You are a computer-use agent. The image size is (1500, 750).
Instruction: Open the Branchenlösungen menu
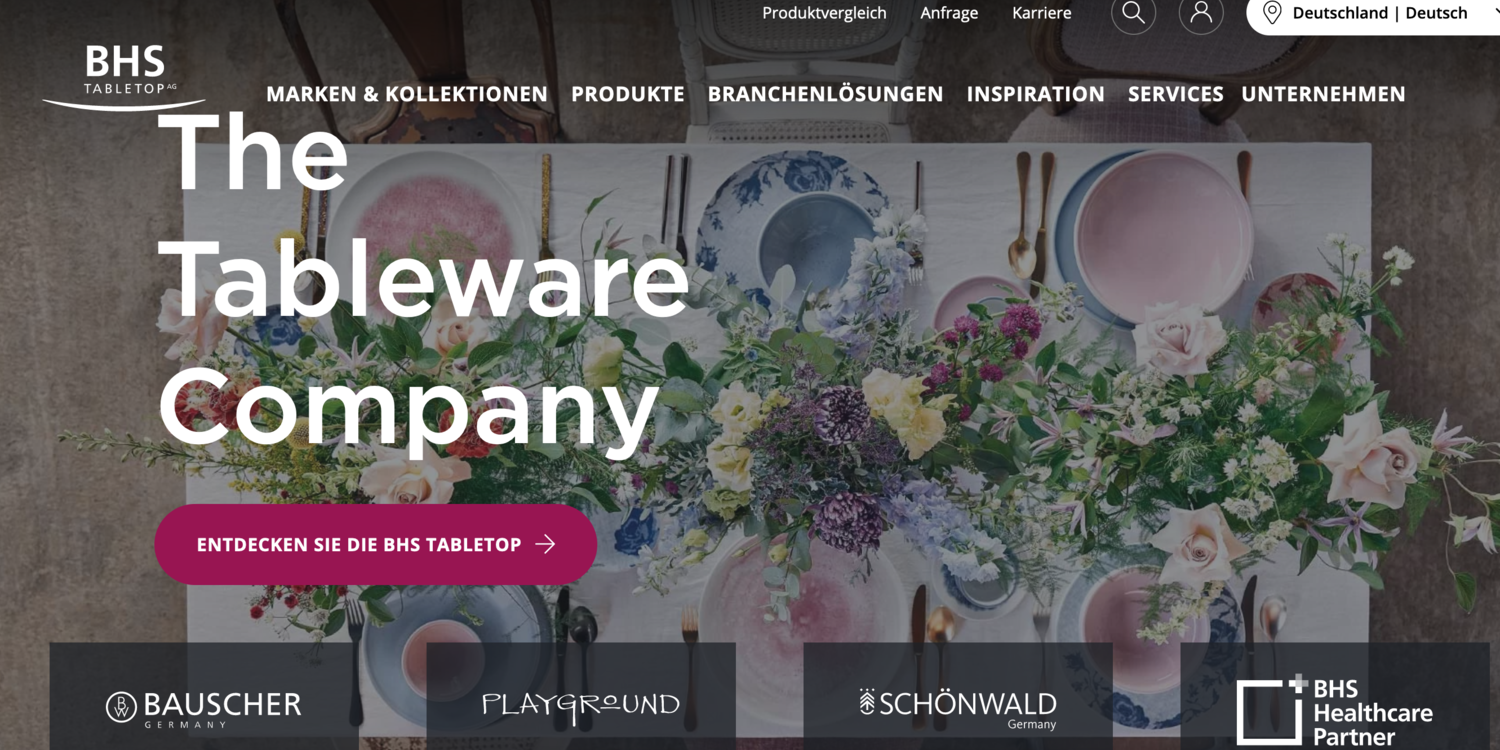tap(826, 94)
